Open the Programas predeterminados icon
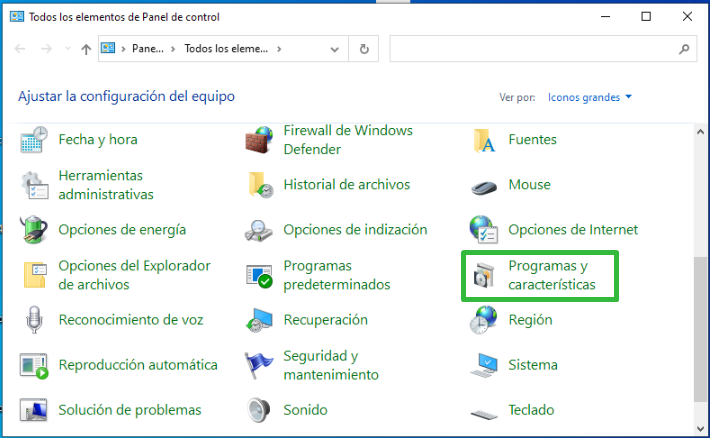The height and width of the screenshot is (438, 710). tap(259, 276)
